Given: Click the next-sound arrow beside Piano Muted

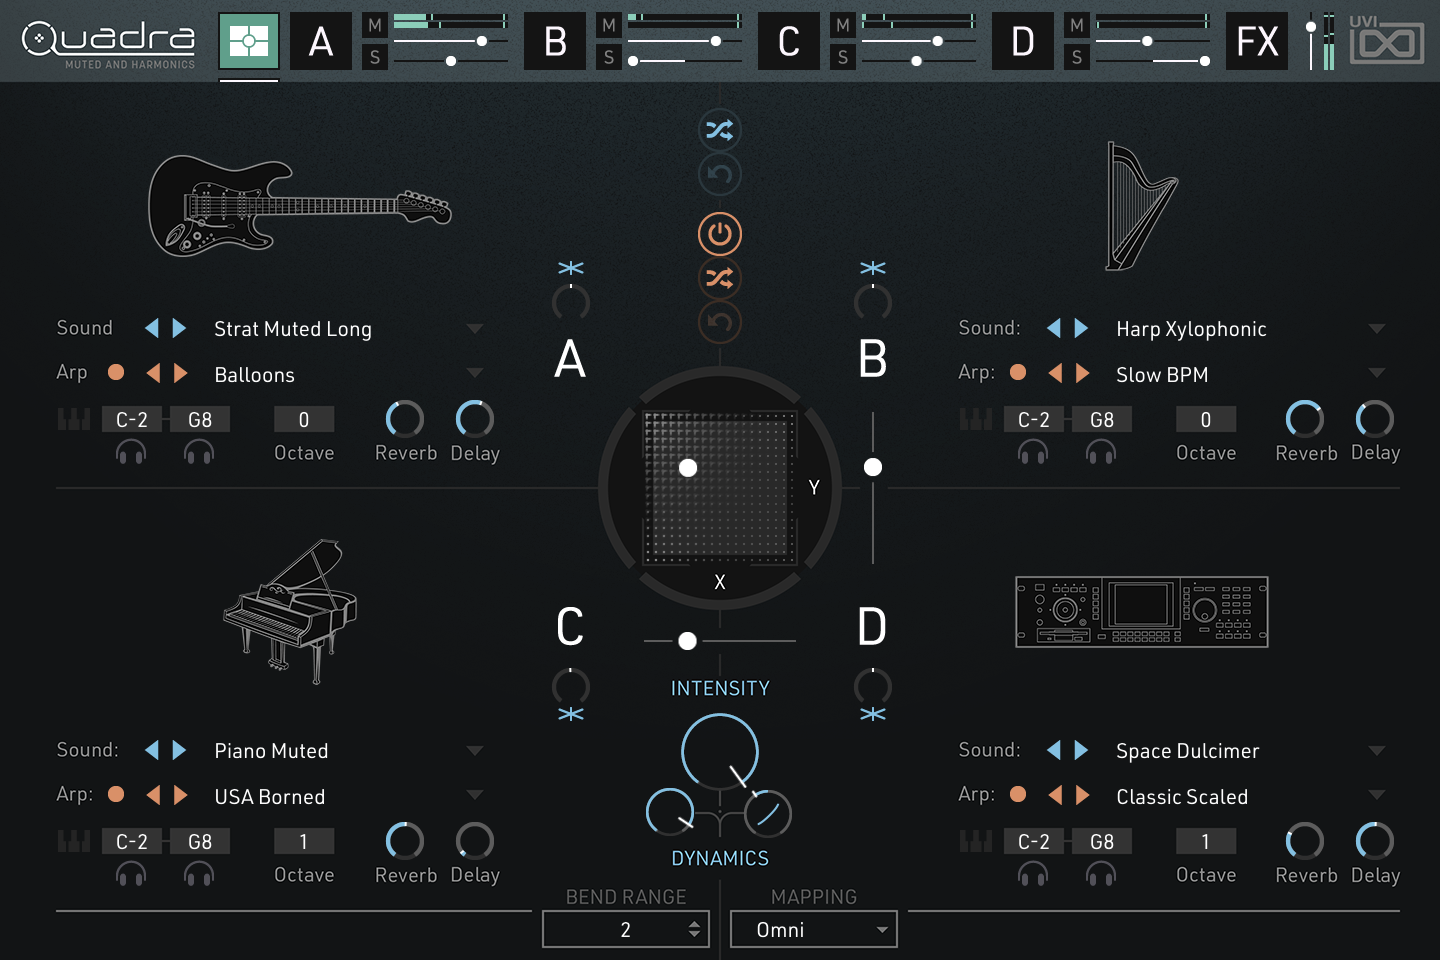Looking at the screenshot, I should click(180, 750).
